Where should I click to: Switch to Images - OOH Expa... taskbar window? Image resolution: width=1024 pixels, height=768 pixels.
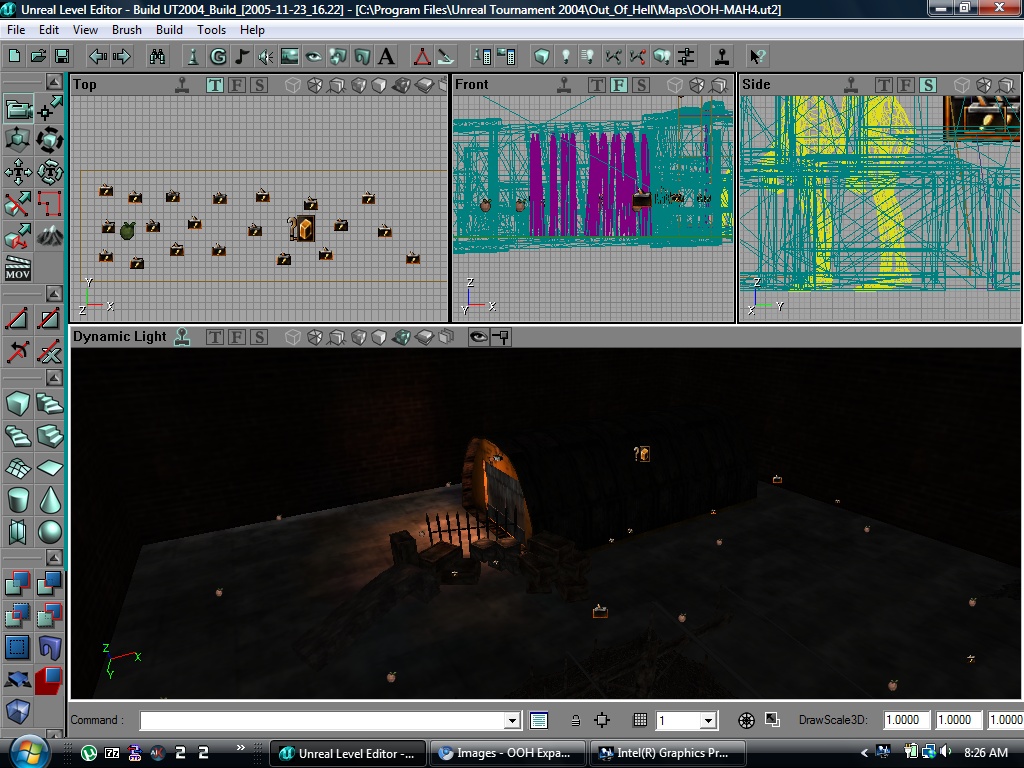tap(509, 753)
